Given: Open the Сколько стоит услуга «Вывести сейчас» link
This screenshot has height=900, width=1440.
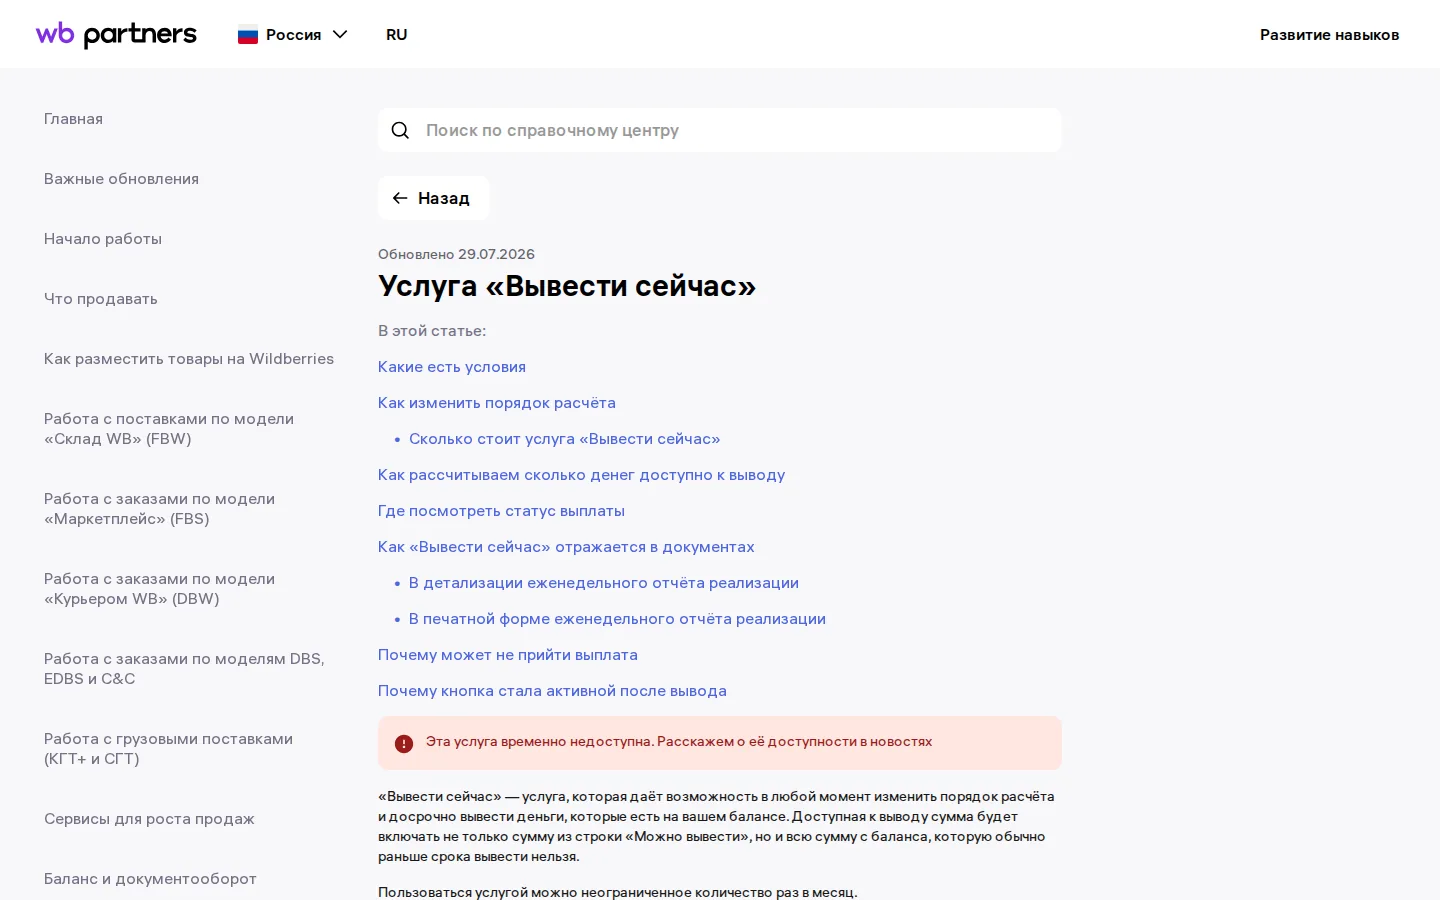Looking at the screenshot, I should [564, 439].
